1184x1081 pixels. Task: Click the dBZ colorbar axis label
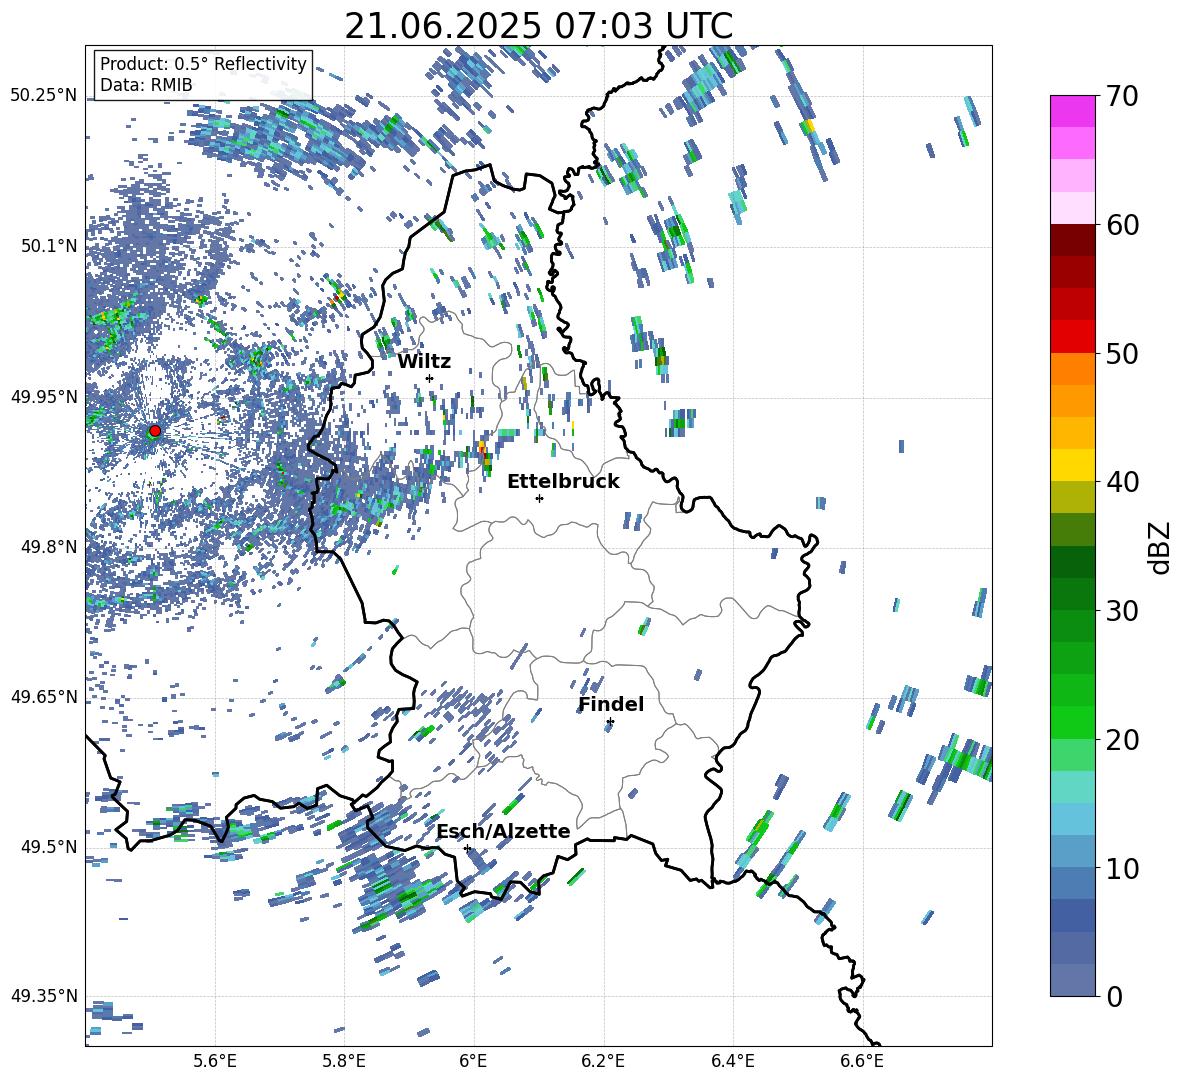tap(1160, 547)
